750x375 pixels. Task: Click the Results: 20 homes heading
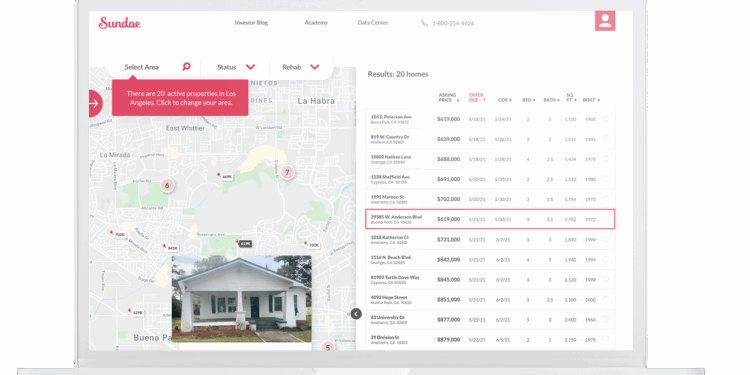398,74
